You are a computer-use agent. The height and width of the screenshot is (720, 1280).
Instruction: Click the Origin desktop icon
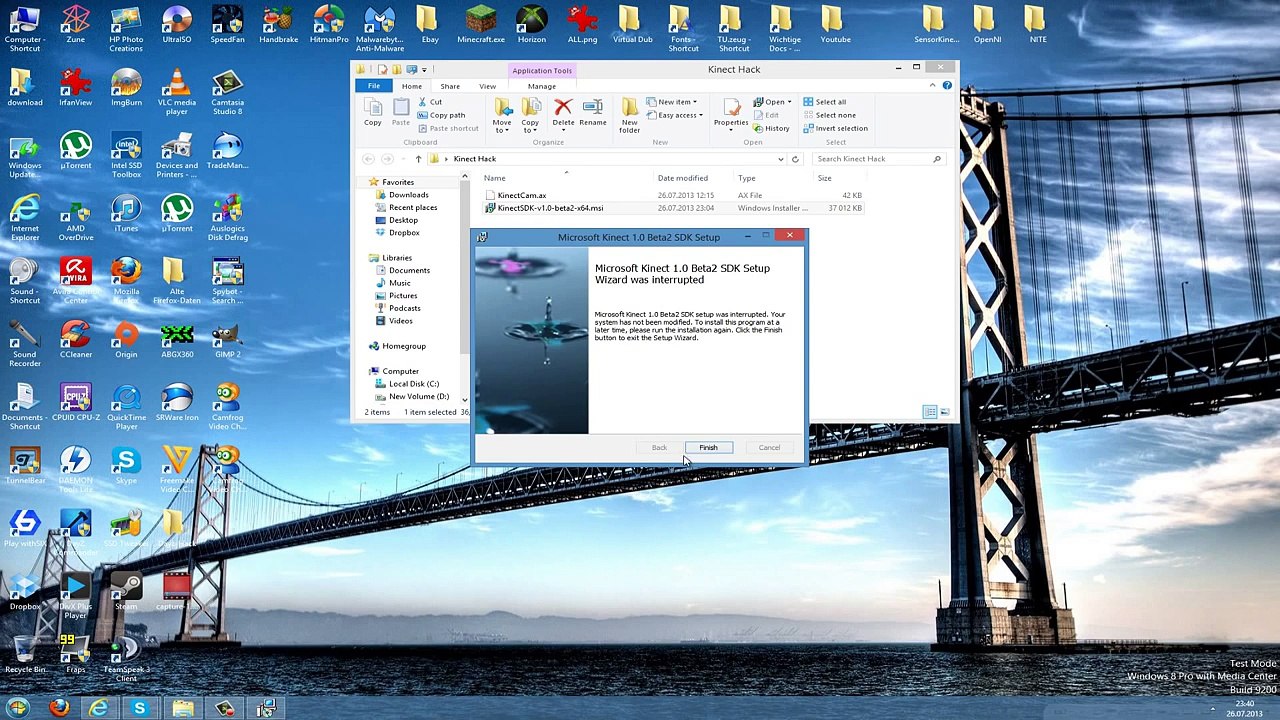[x=126, y=340]
